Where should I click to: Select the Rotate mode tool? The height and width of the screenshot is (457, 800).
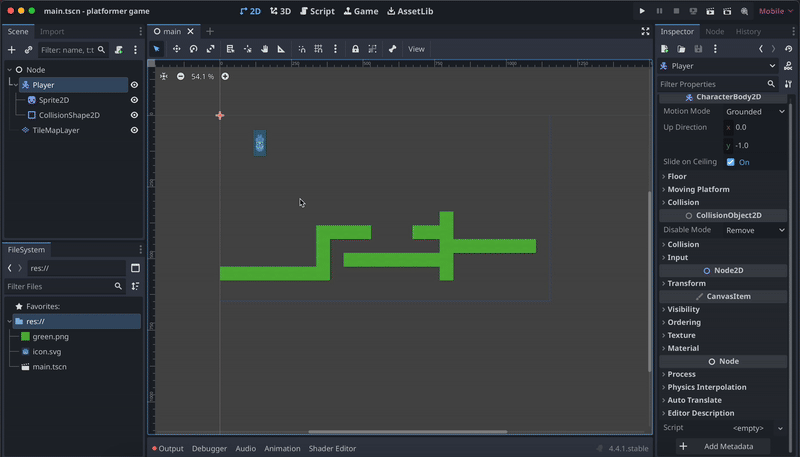(x=194, y=49)
